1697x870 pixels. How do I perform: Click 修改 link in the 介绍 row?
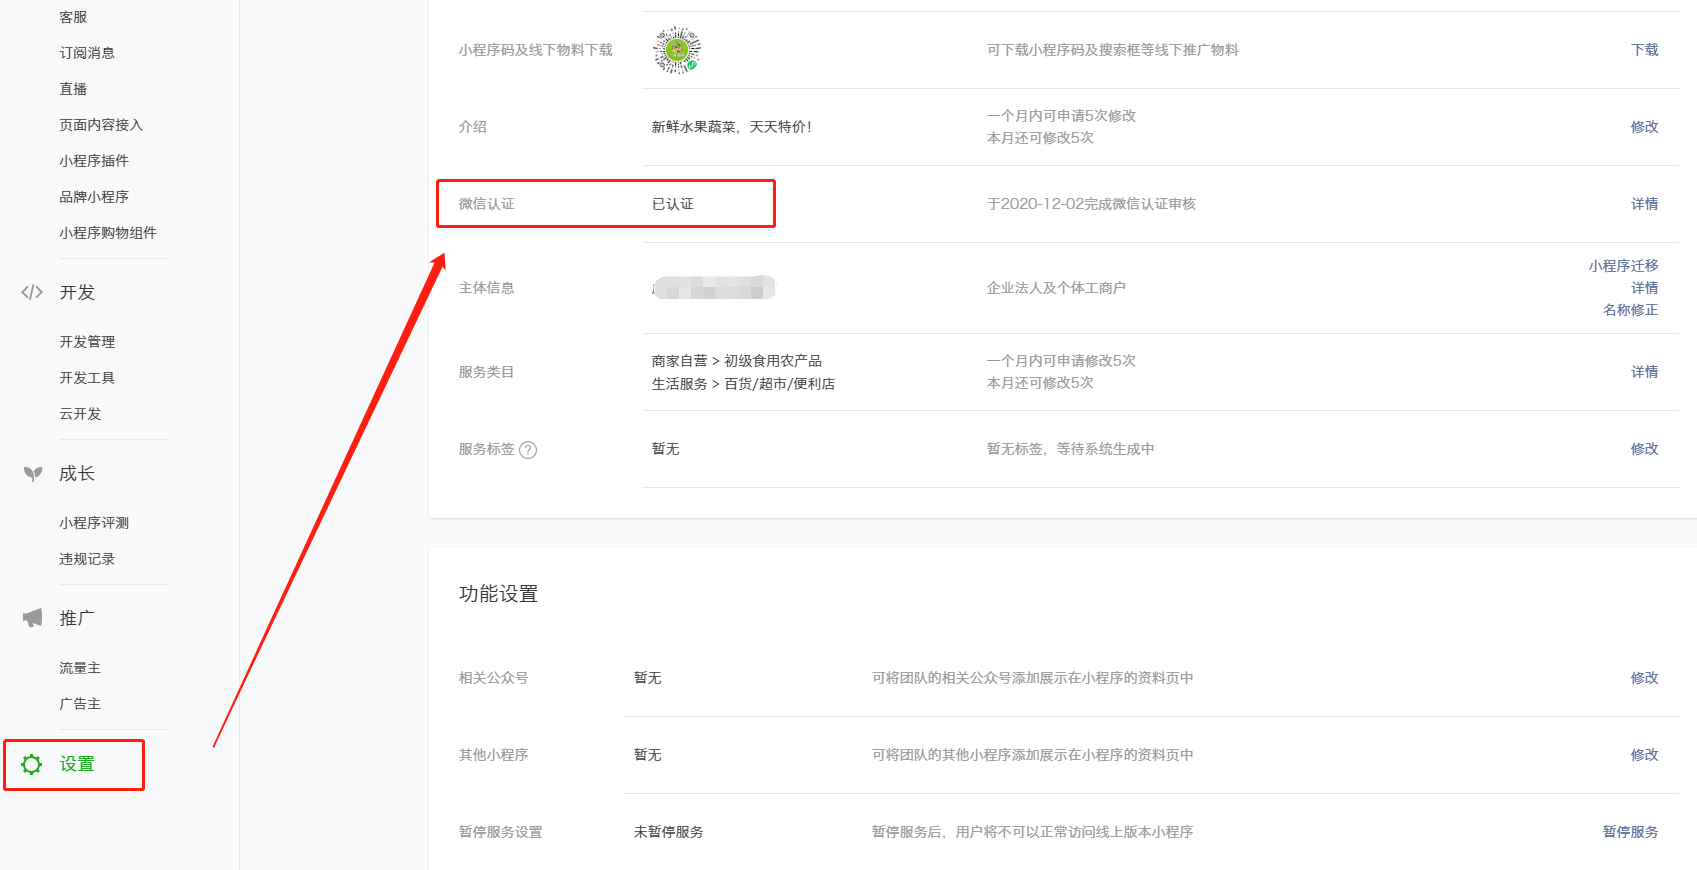(x=1645, y=127)
